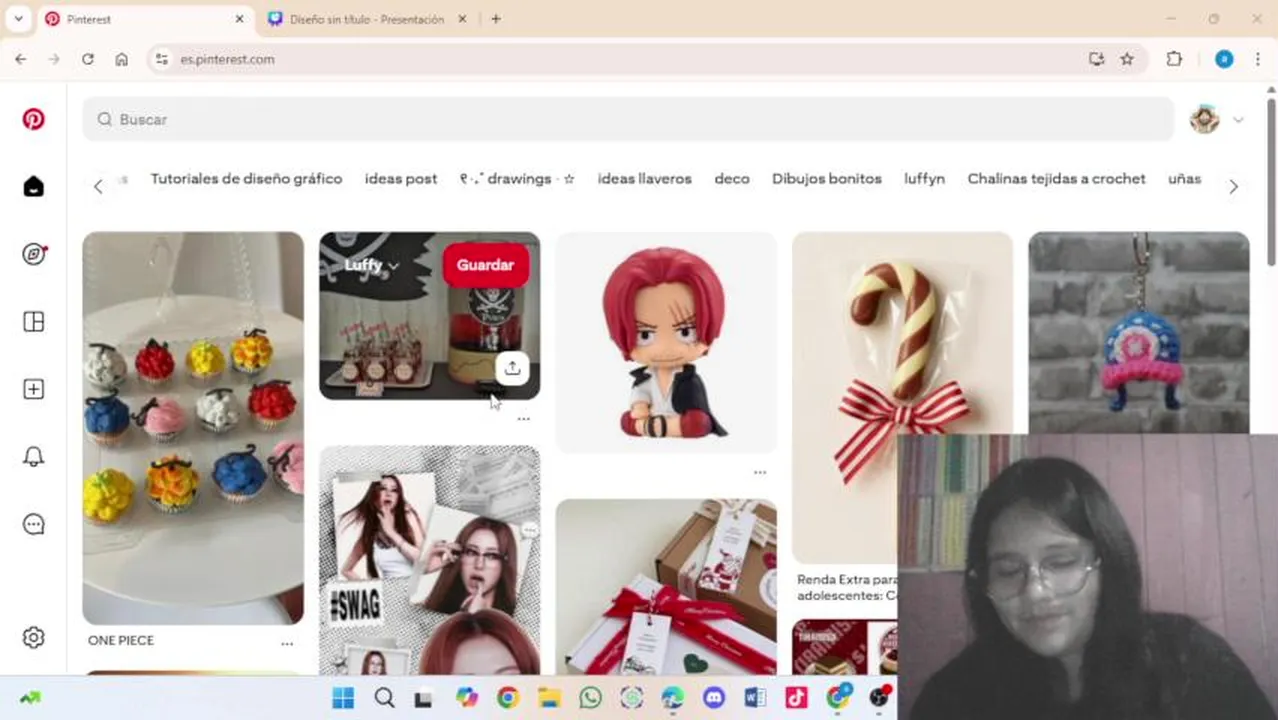Open the browser extensions puzzle icon
The width and height of the screenshot is (1278, 720).
1174,59
